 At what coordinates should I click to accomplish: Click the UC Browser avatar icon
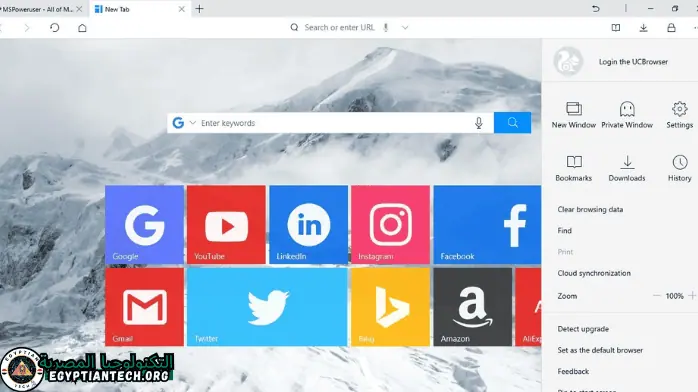568,62
